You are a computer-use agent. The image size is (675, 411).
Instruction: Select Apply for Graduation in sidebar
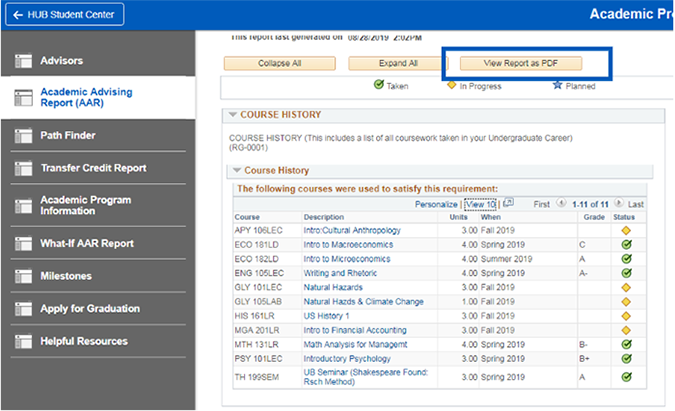(x=90, y=309)
